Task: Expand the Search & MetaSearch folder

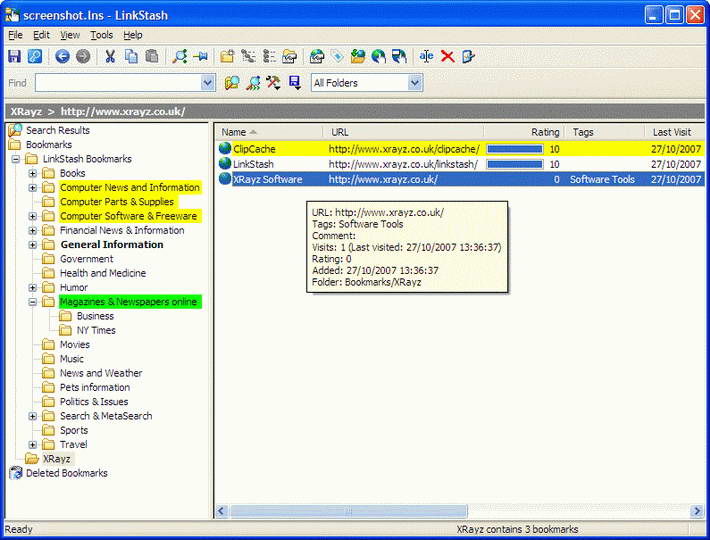Action: coord(33,416)
